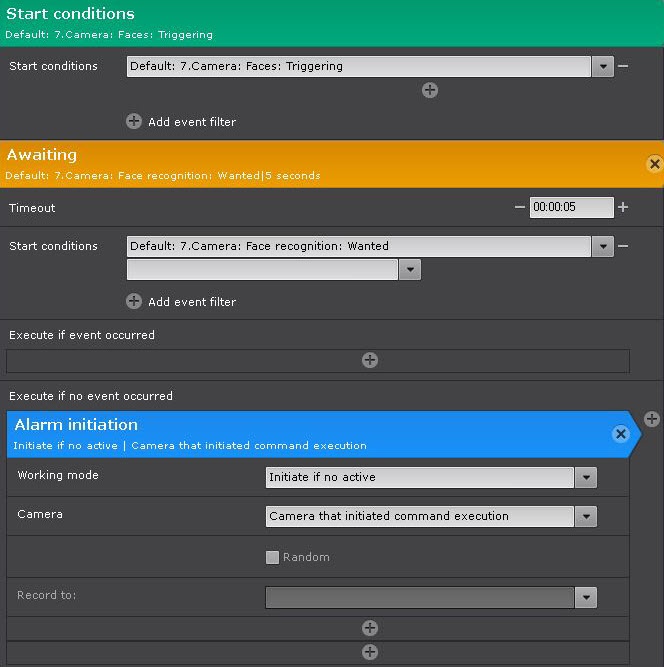The image size is (664, 667).
Task: Decrease the timeout value with minus
Action: [519, 207]
